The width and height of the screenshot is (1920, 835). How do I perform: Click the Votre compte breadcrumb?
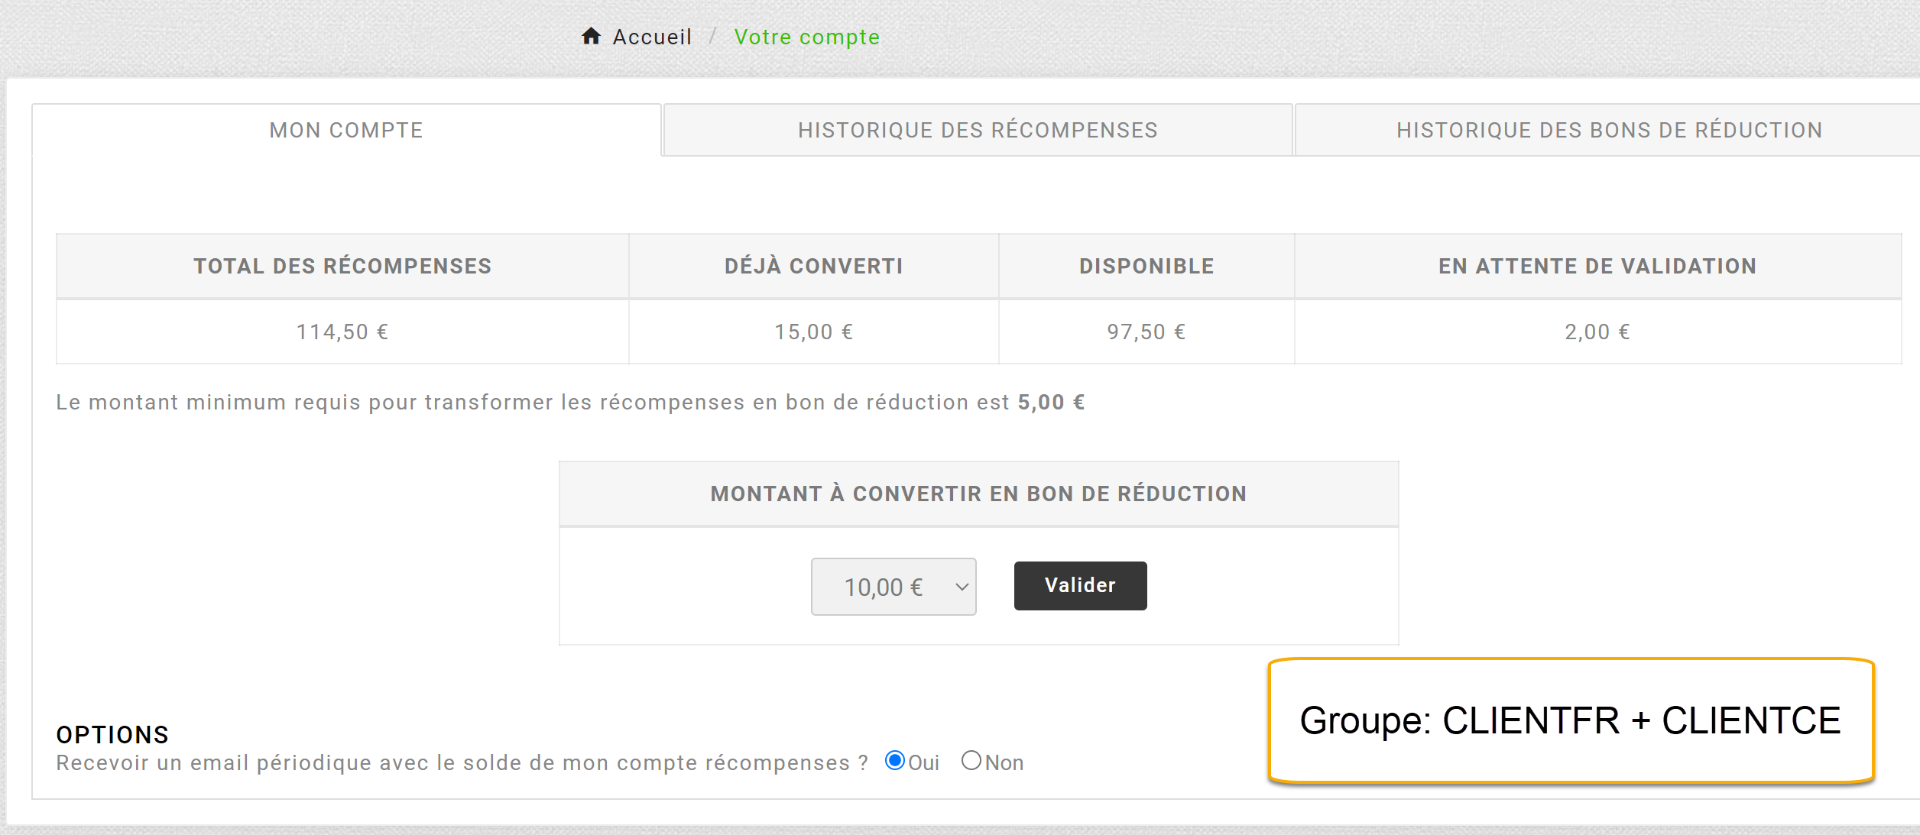(x=807, y=37)
